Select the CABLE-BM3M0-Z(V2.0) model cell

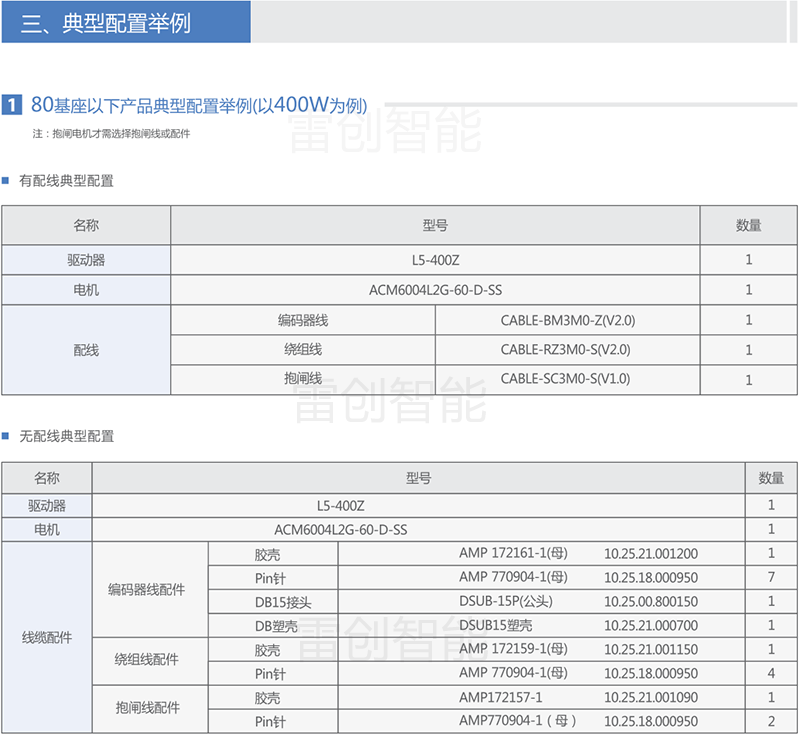(567, 321)
